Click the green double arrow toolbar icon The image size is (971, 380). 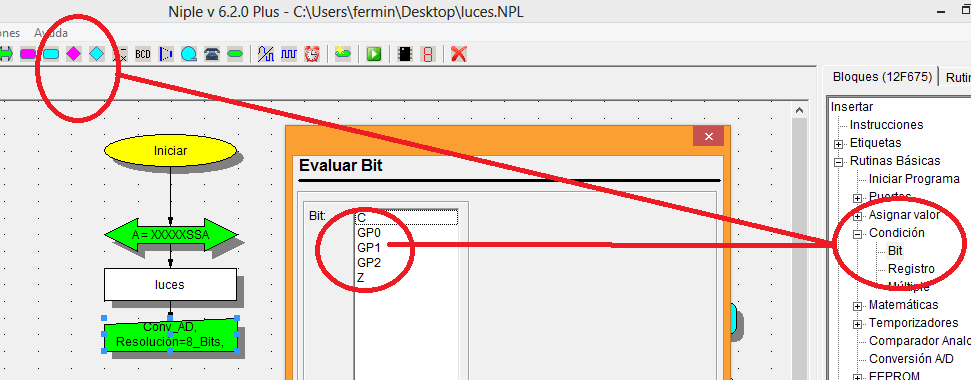click(x=6, y=54)
